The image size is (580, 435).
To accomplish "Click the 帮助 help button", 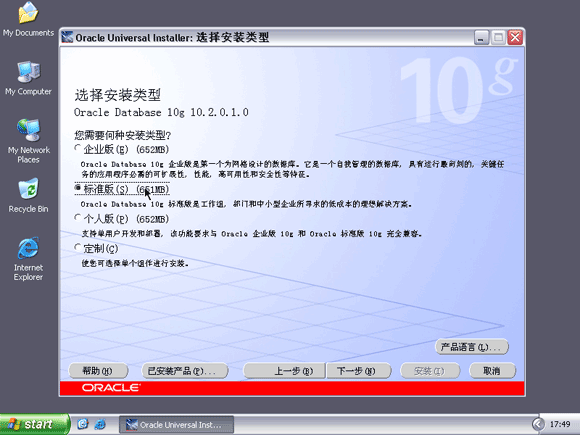I will (x=98, y=371).
